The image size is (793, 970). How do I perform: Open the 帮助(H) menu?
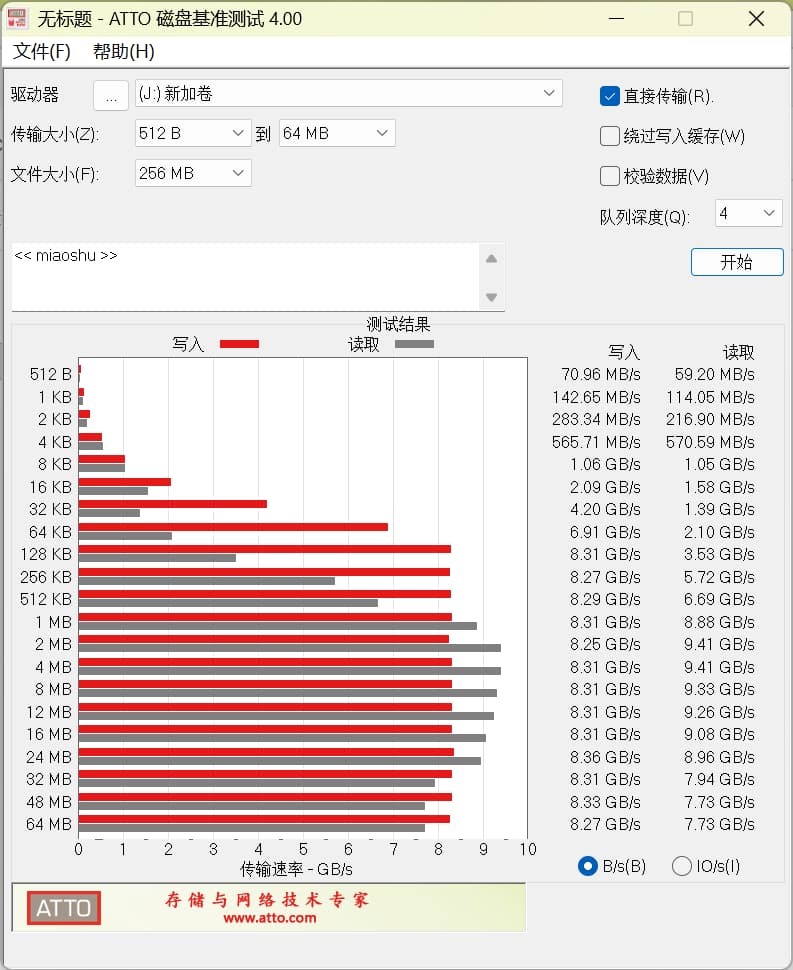point(124,52)
